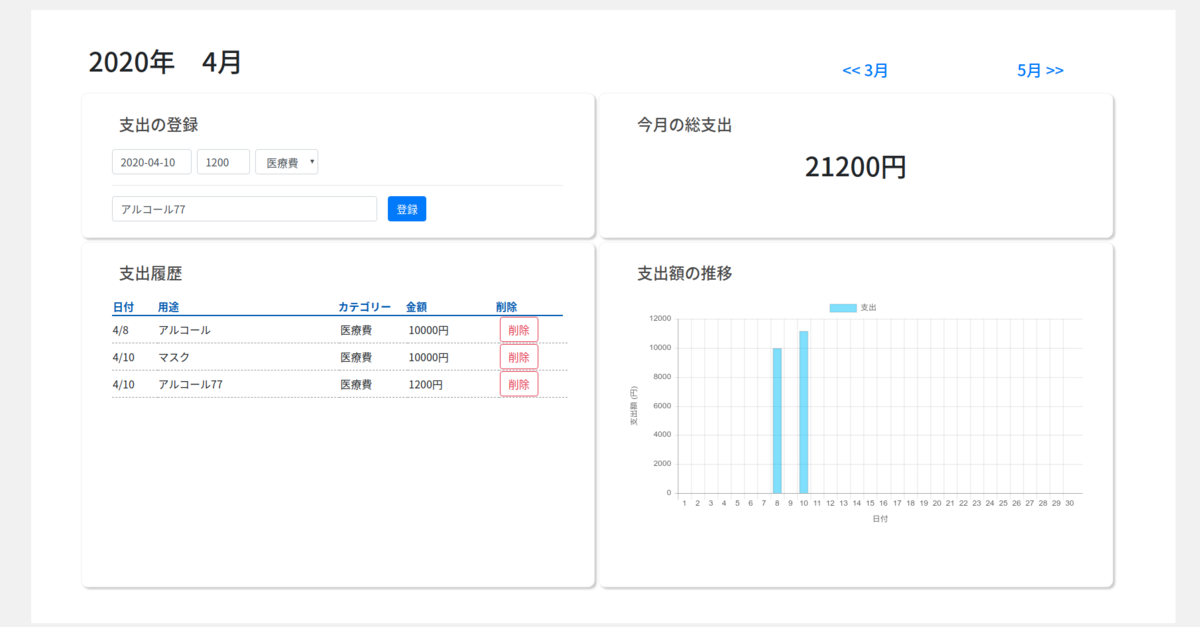Image resolution: width=1200 pixels, height=627 pixels.
Task: Click the 削除 column header
Action: pyautogui.click(x=507, y=307)
